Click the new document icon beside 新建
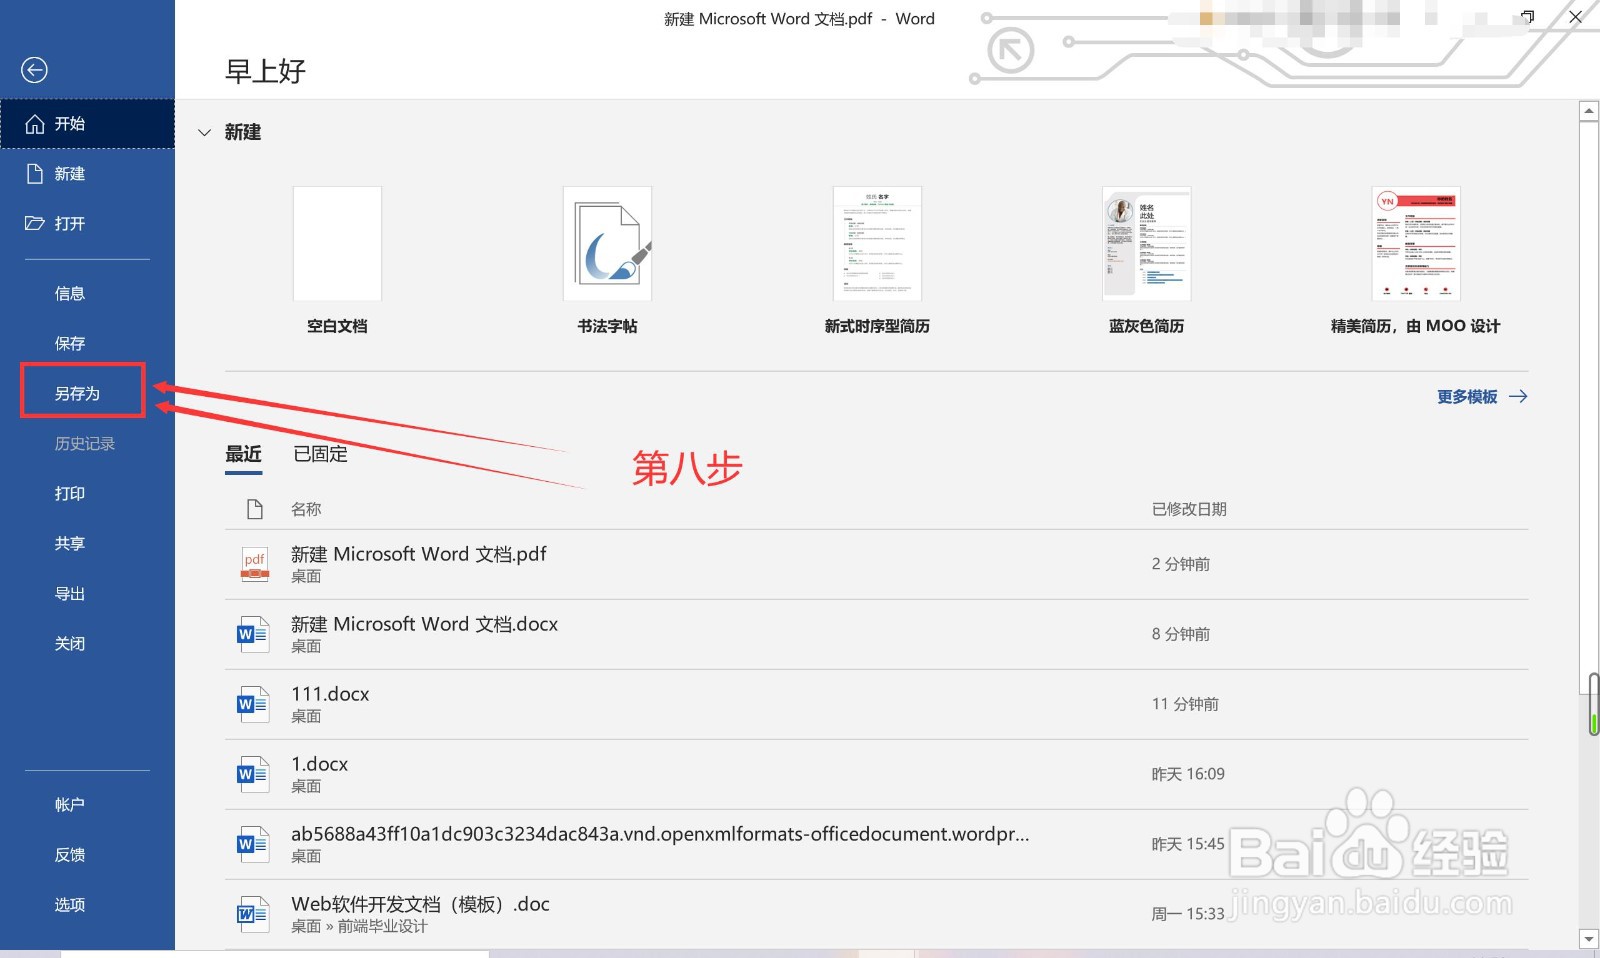The height and width of the screenshot is (958, 1600). pos(35,174)
